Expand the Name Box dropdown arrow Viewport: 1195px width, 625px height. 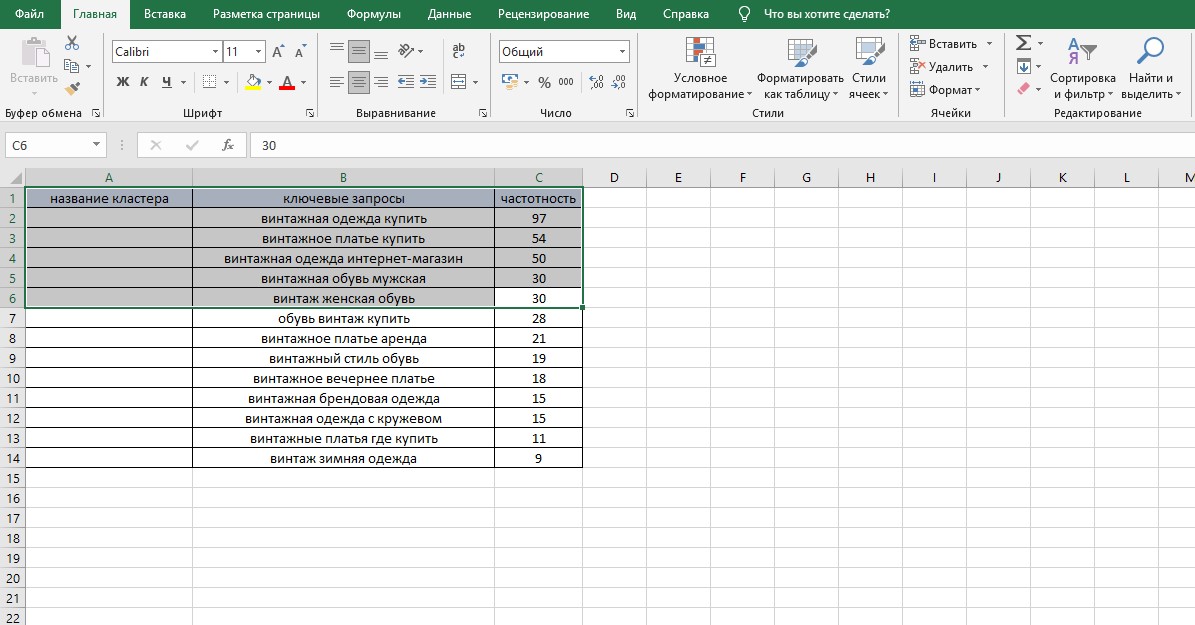point(96,145)
